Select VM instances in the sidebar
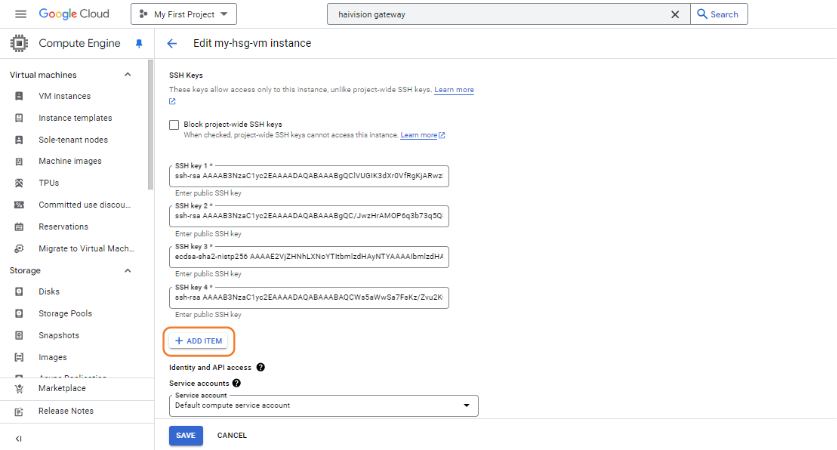This screenshot has height=450, width=837. click(64, 96)
